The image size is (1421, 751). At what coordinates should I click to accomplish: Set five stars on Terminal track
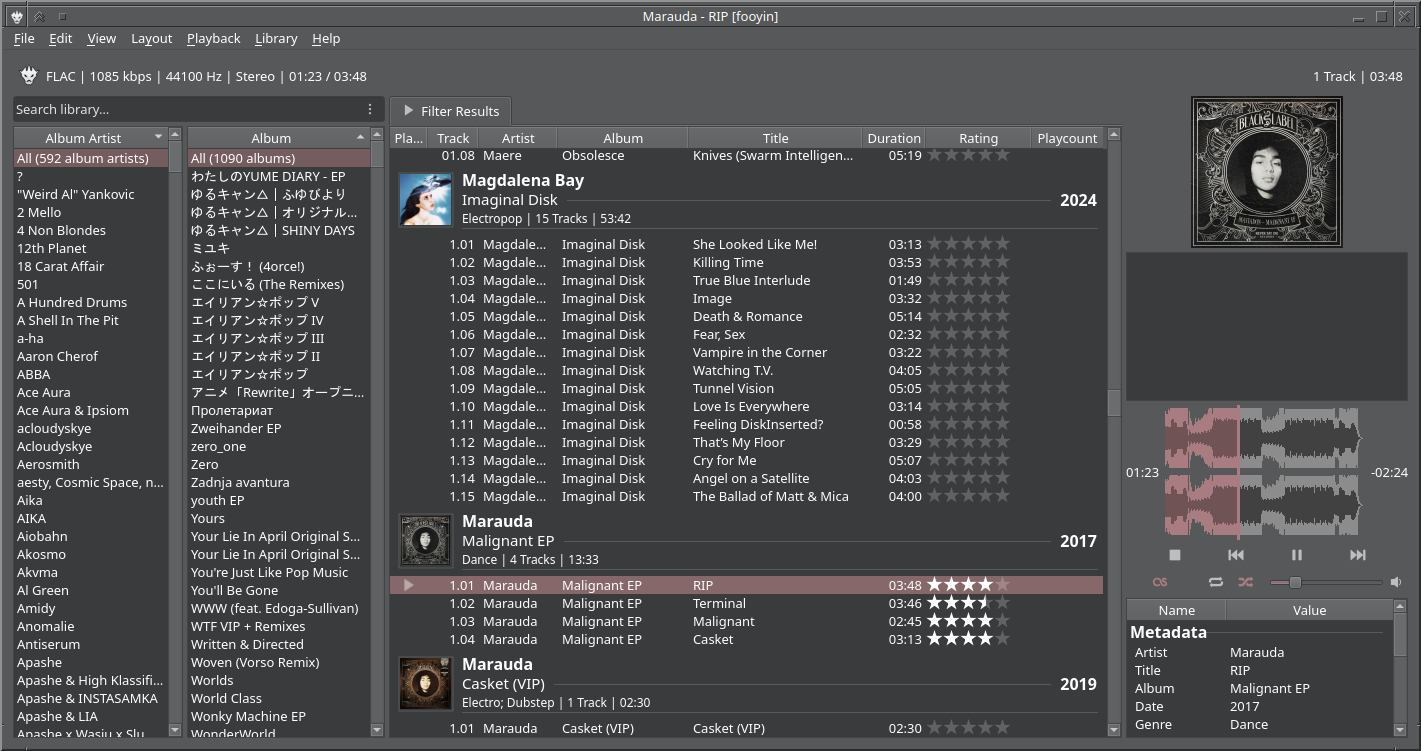tap(1002, 603)
